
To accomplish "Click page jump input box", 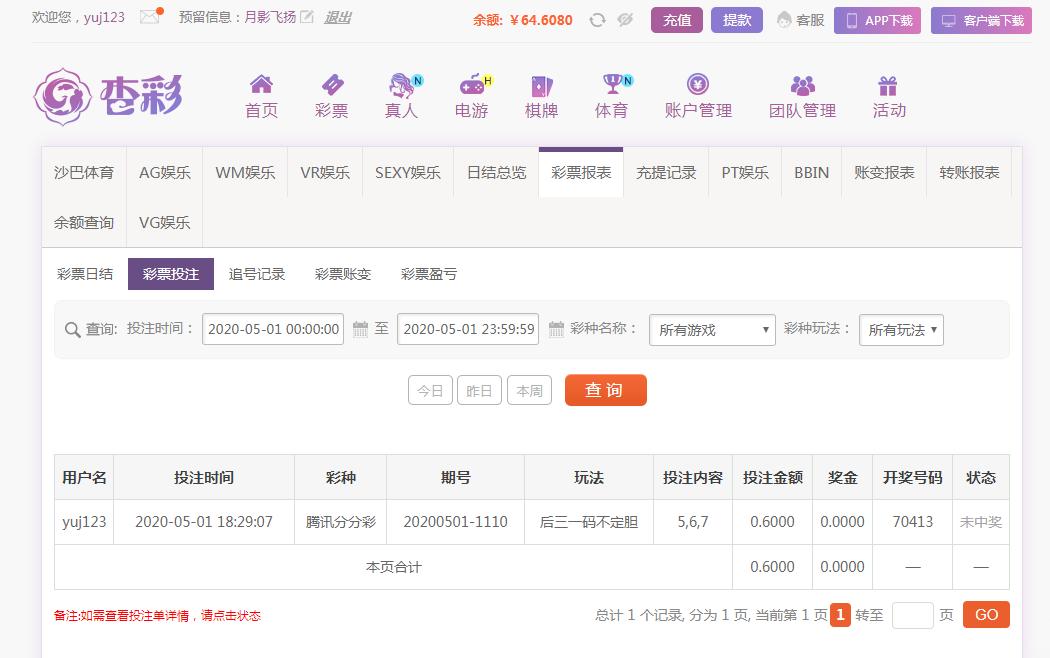I will point(913,614).
